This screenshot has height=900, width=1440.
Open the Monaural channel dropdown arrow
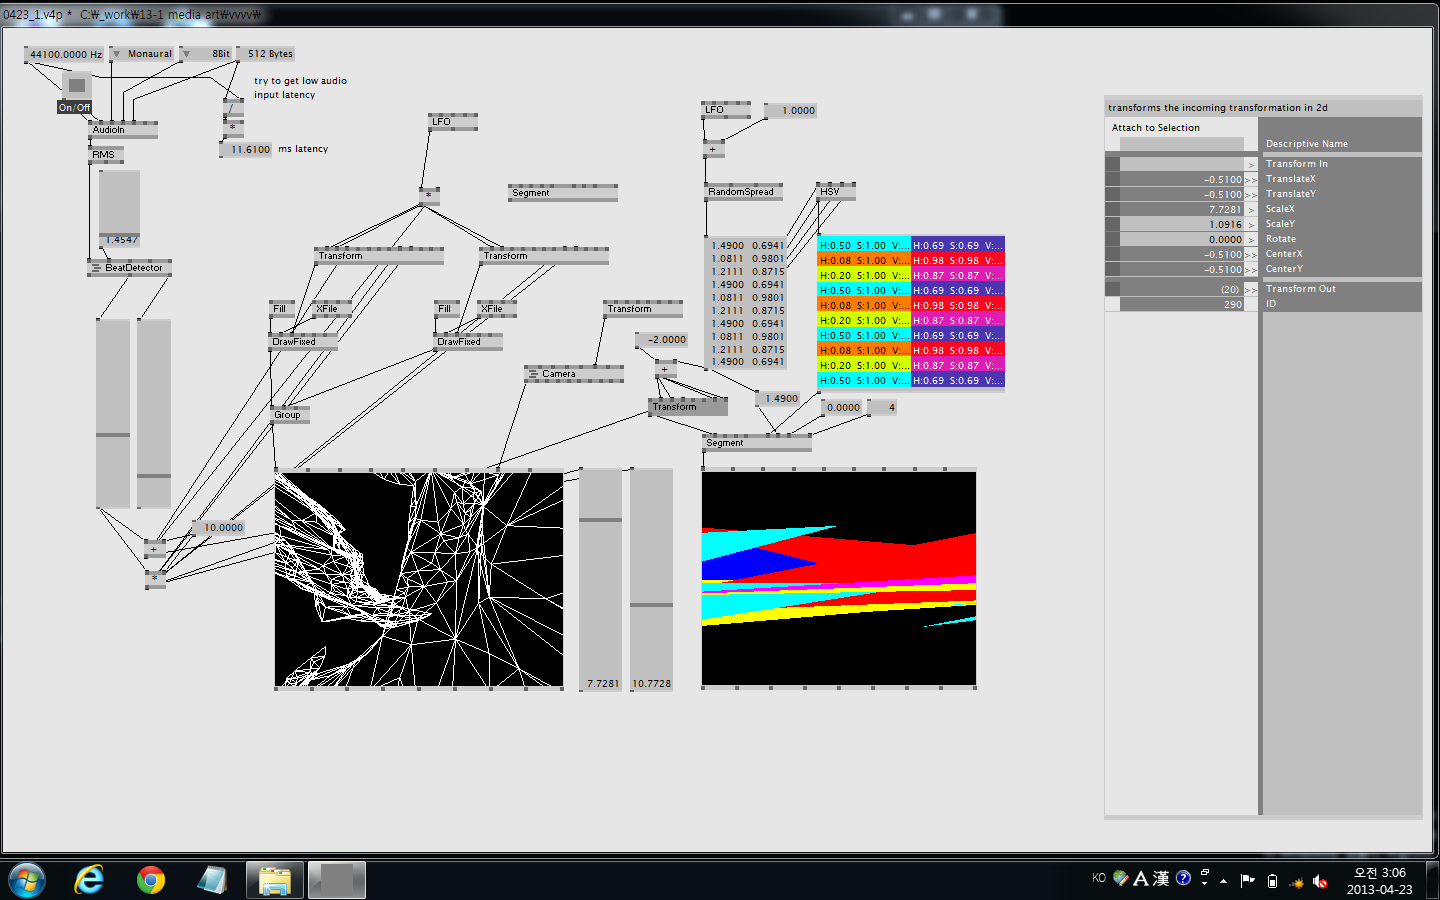pos(116,54)
